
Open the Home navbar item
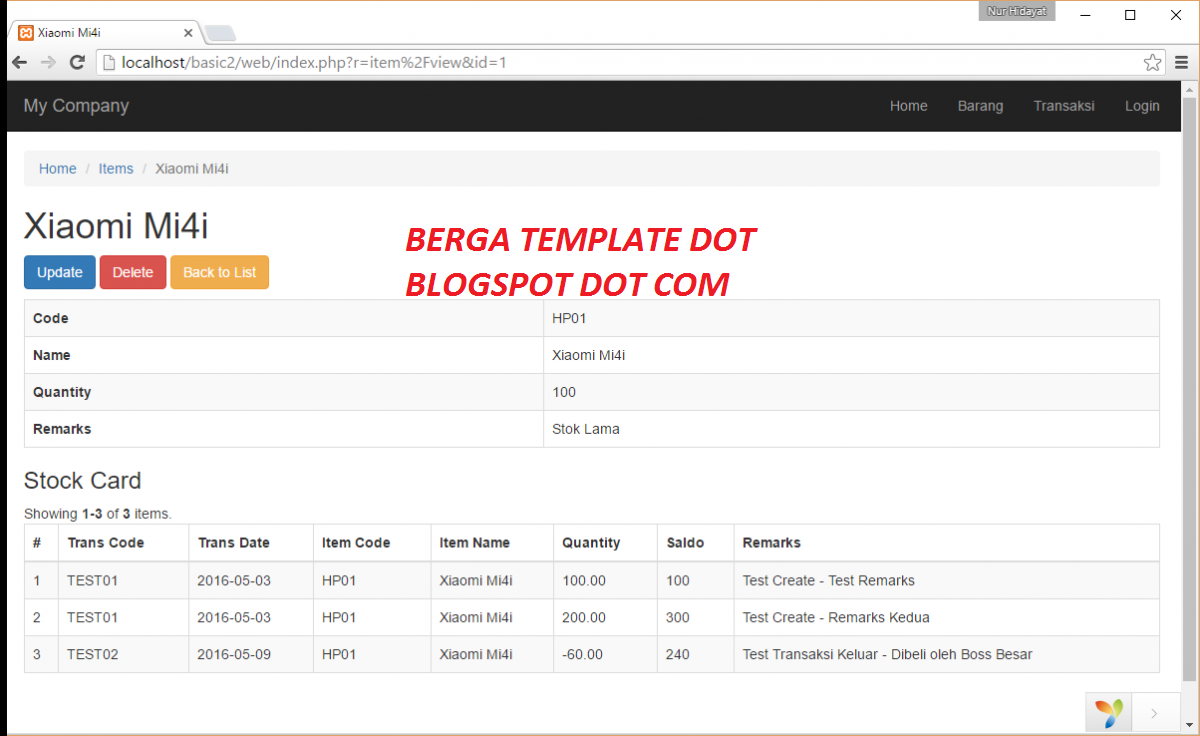(x=908, y=106)
